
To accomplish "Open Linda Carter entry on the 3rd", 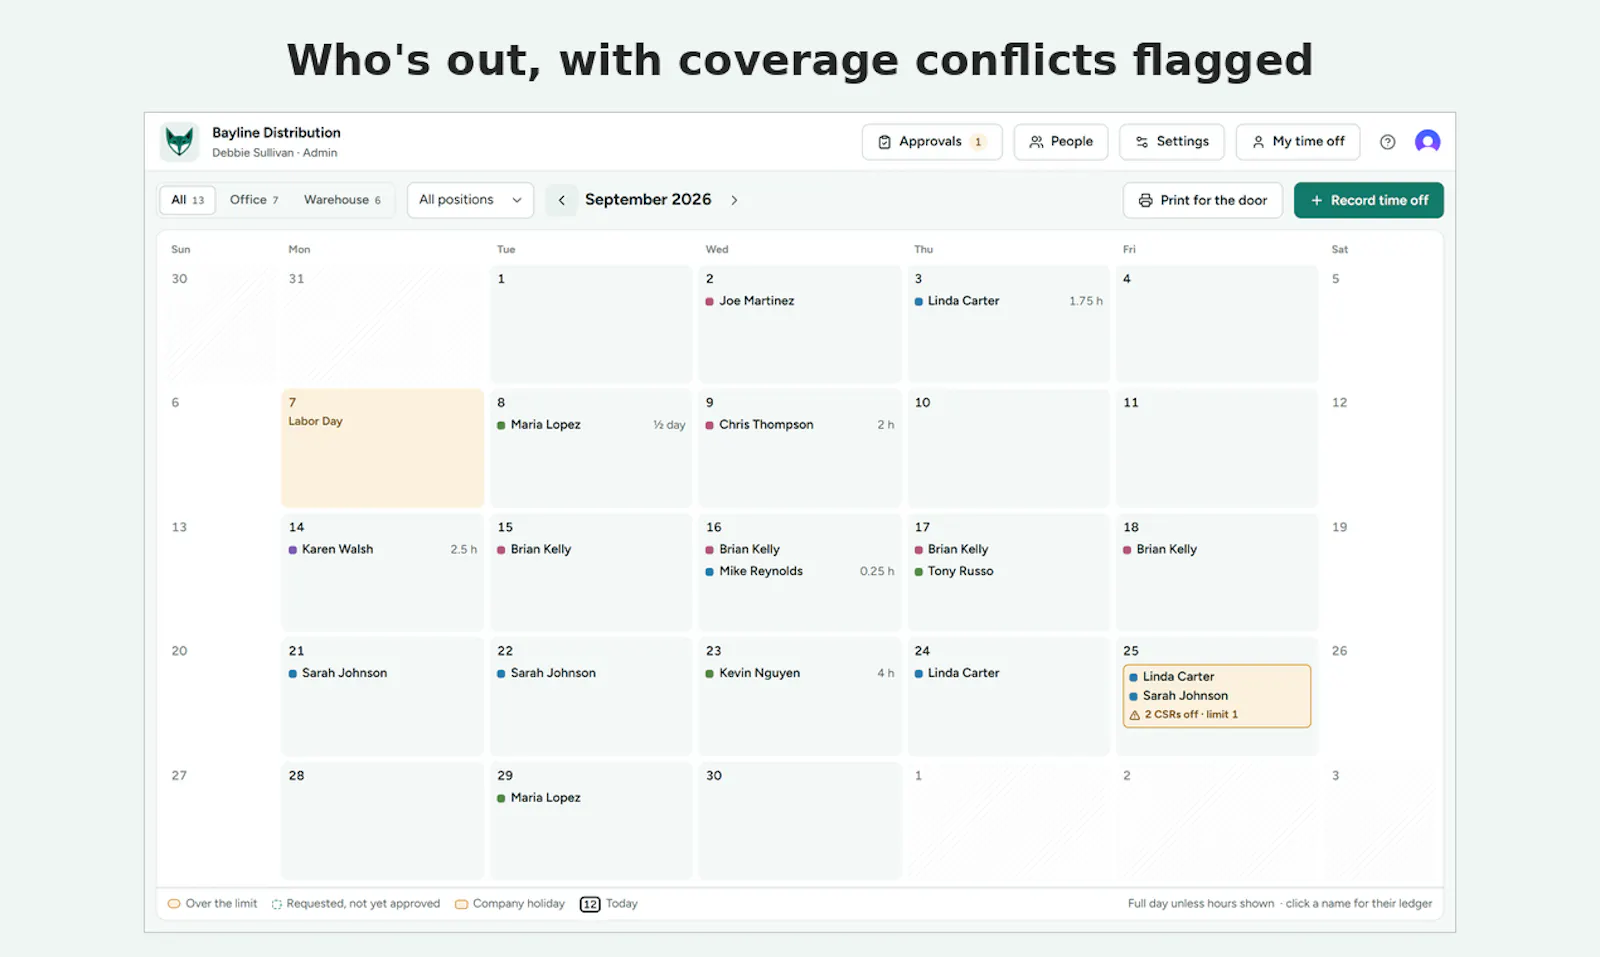I will coord(1008,301).
